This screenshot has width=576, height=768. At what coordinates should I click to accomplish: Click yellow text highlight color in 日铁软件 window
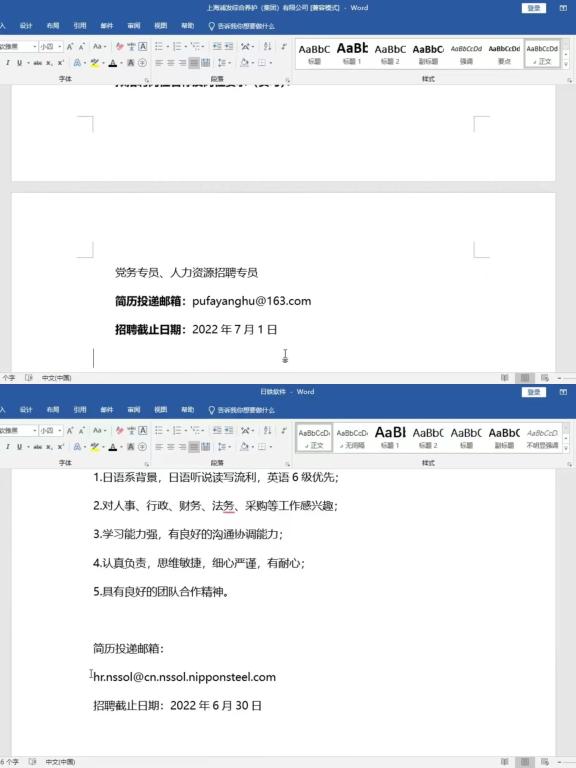95,447
